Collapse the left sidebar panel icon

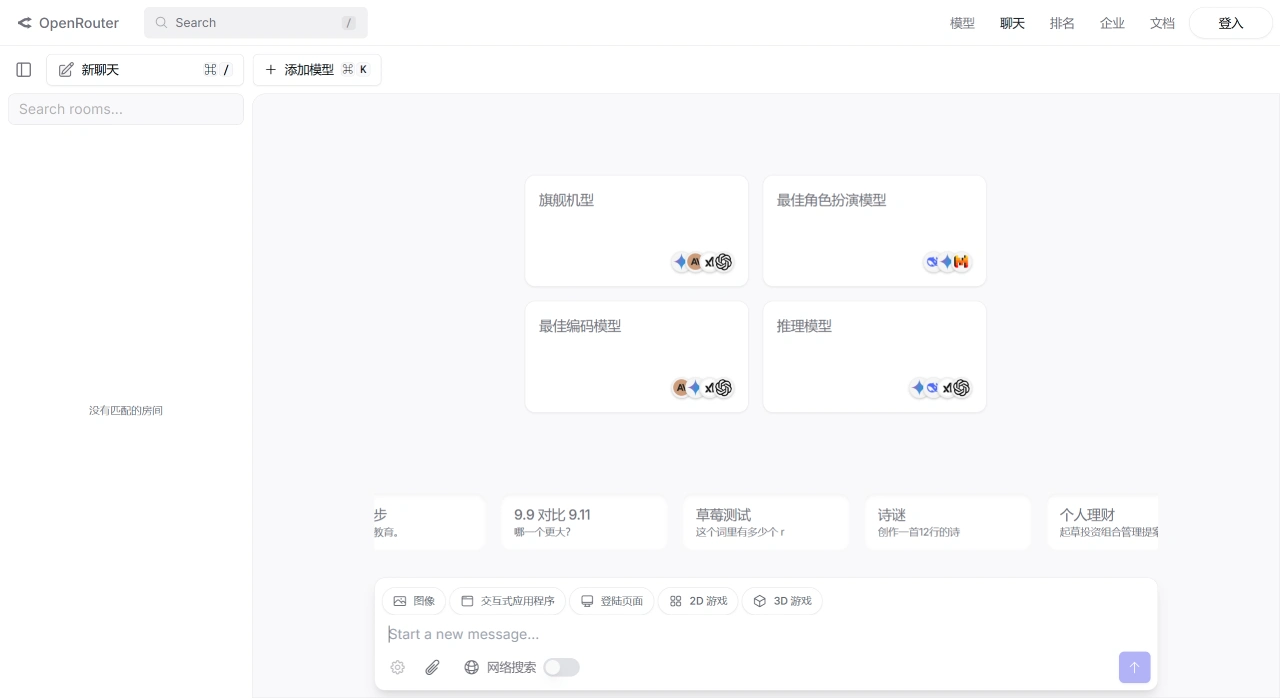[x=24, y=70]
